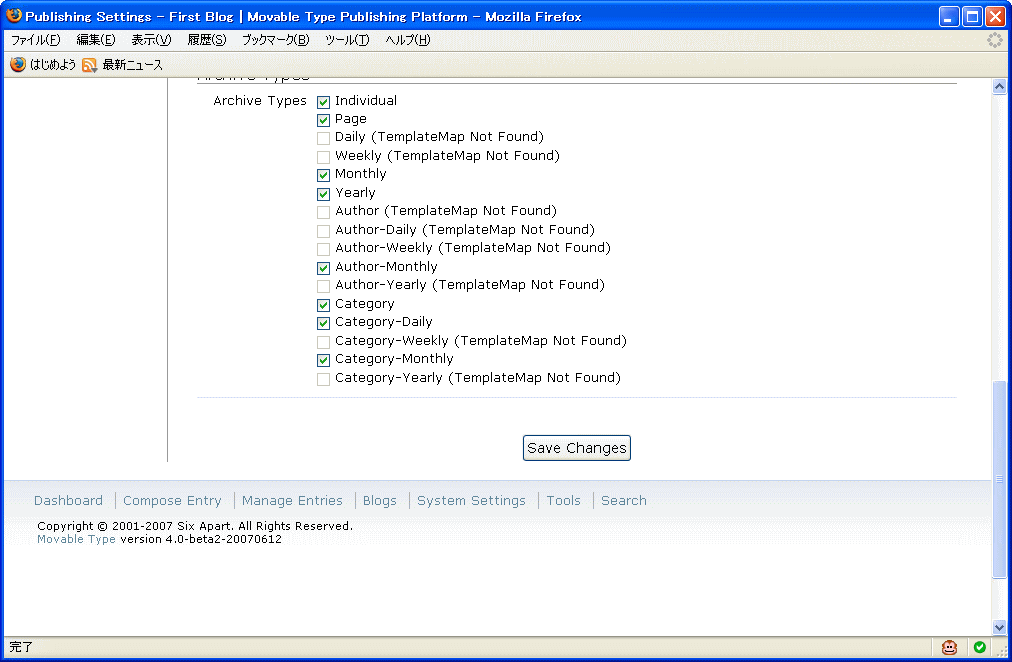Toggle the Author archive checkbox

click(323, 212)
